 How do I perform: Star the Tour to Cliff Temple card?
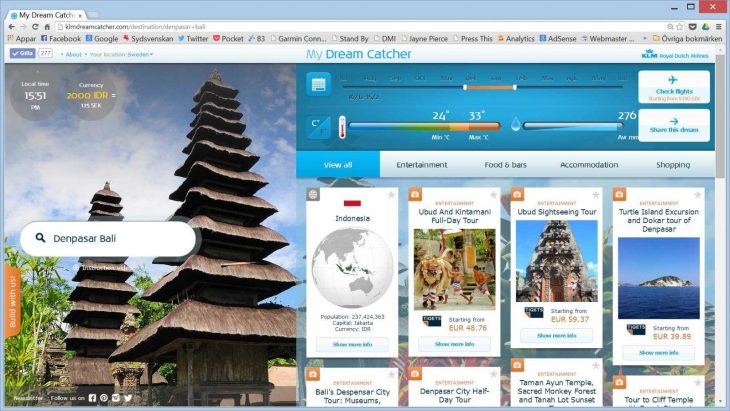(697, 383)
